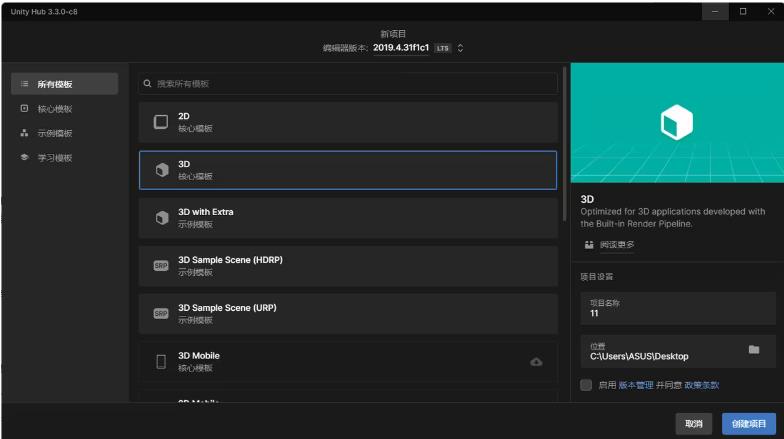The width and height of the screenshot is (784, 439).
Task: Click the magnifier search icon
Action: [x=148, y=84]
